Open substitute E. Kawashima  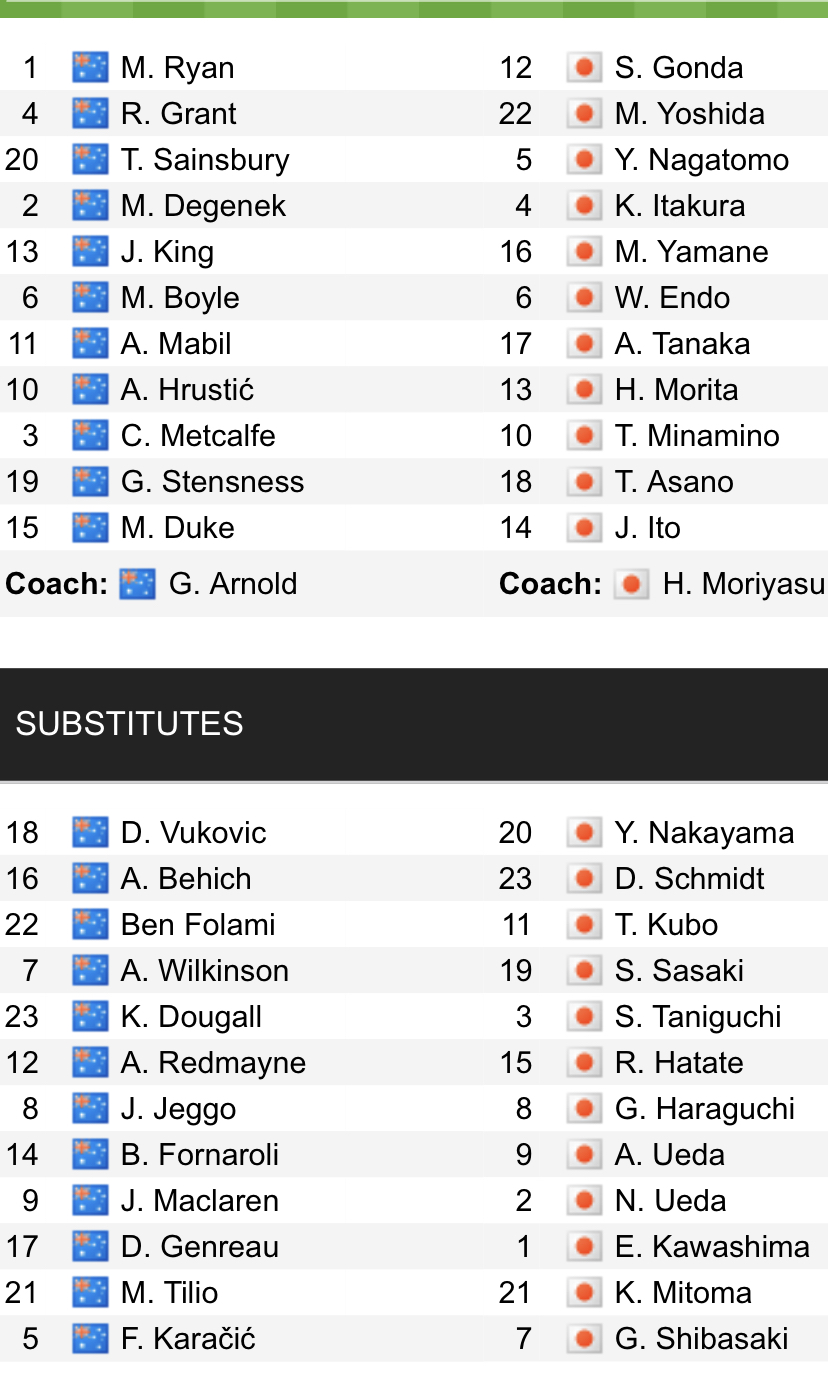711,1247
